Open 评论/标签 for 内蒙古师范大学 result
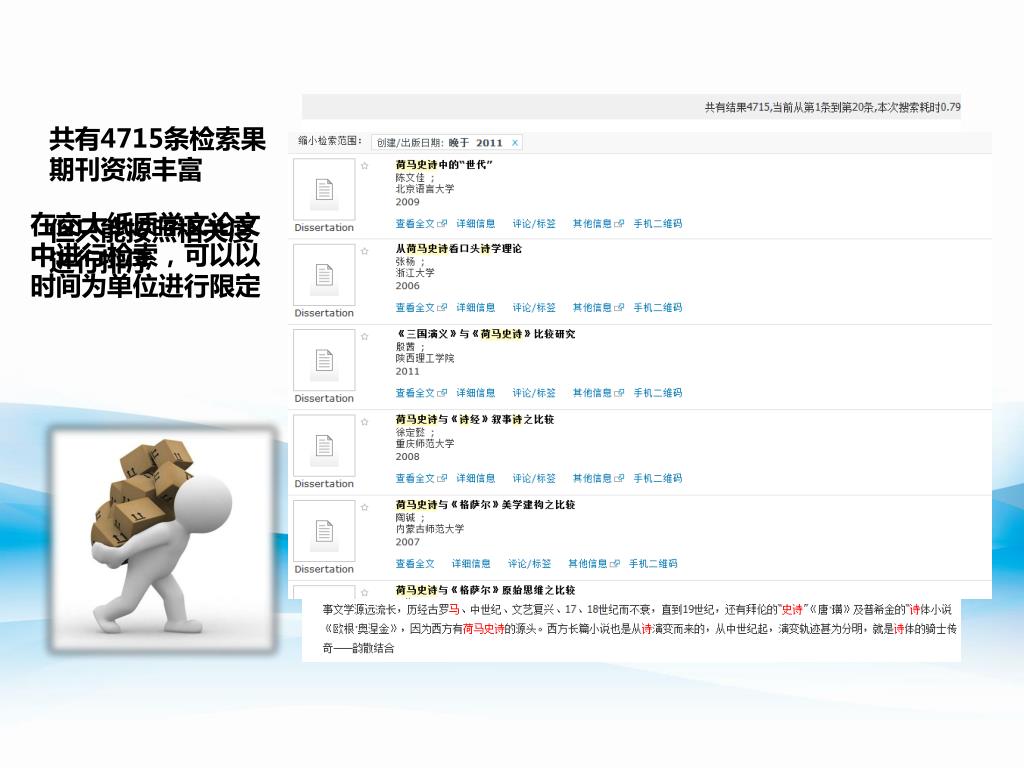This screenshot has height=768, width=1024. 529,564
